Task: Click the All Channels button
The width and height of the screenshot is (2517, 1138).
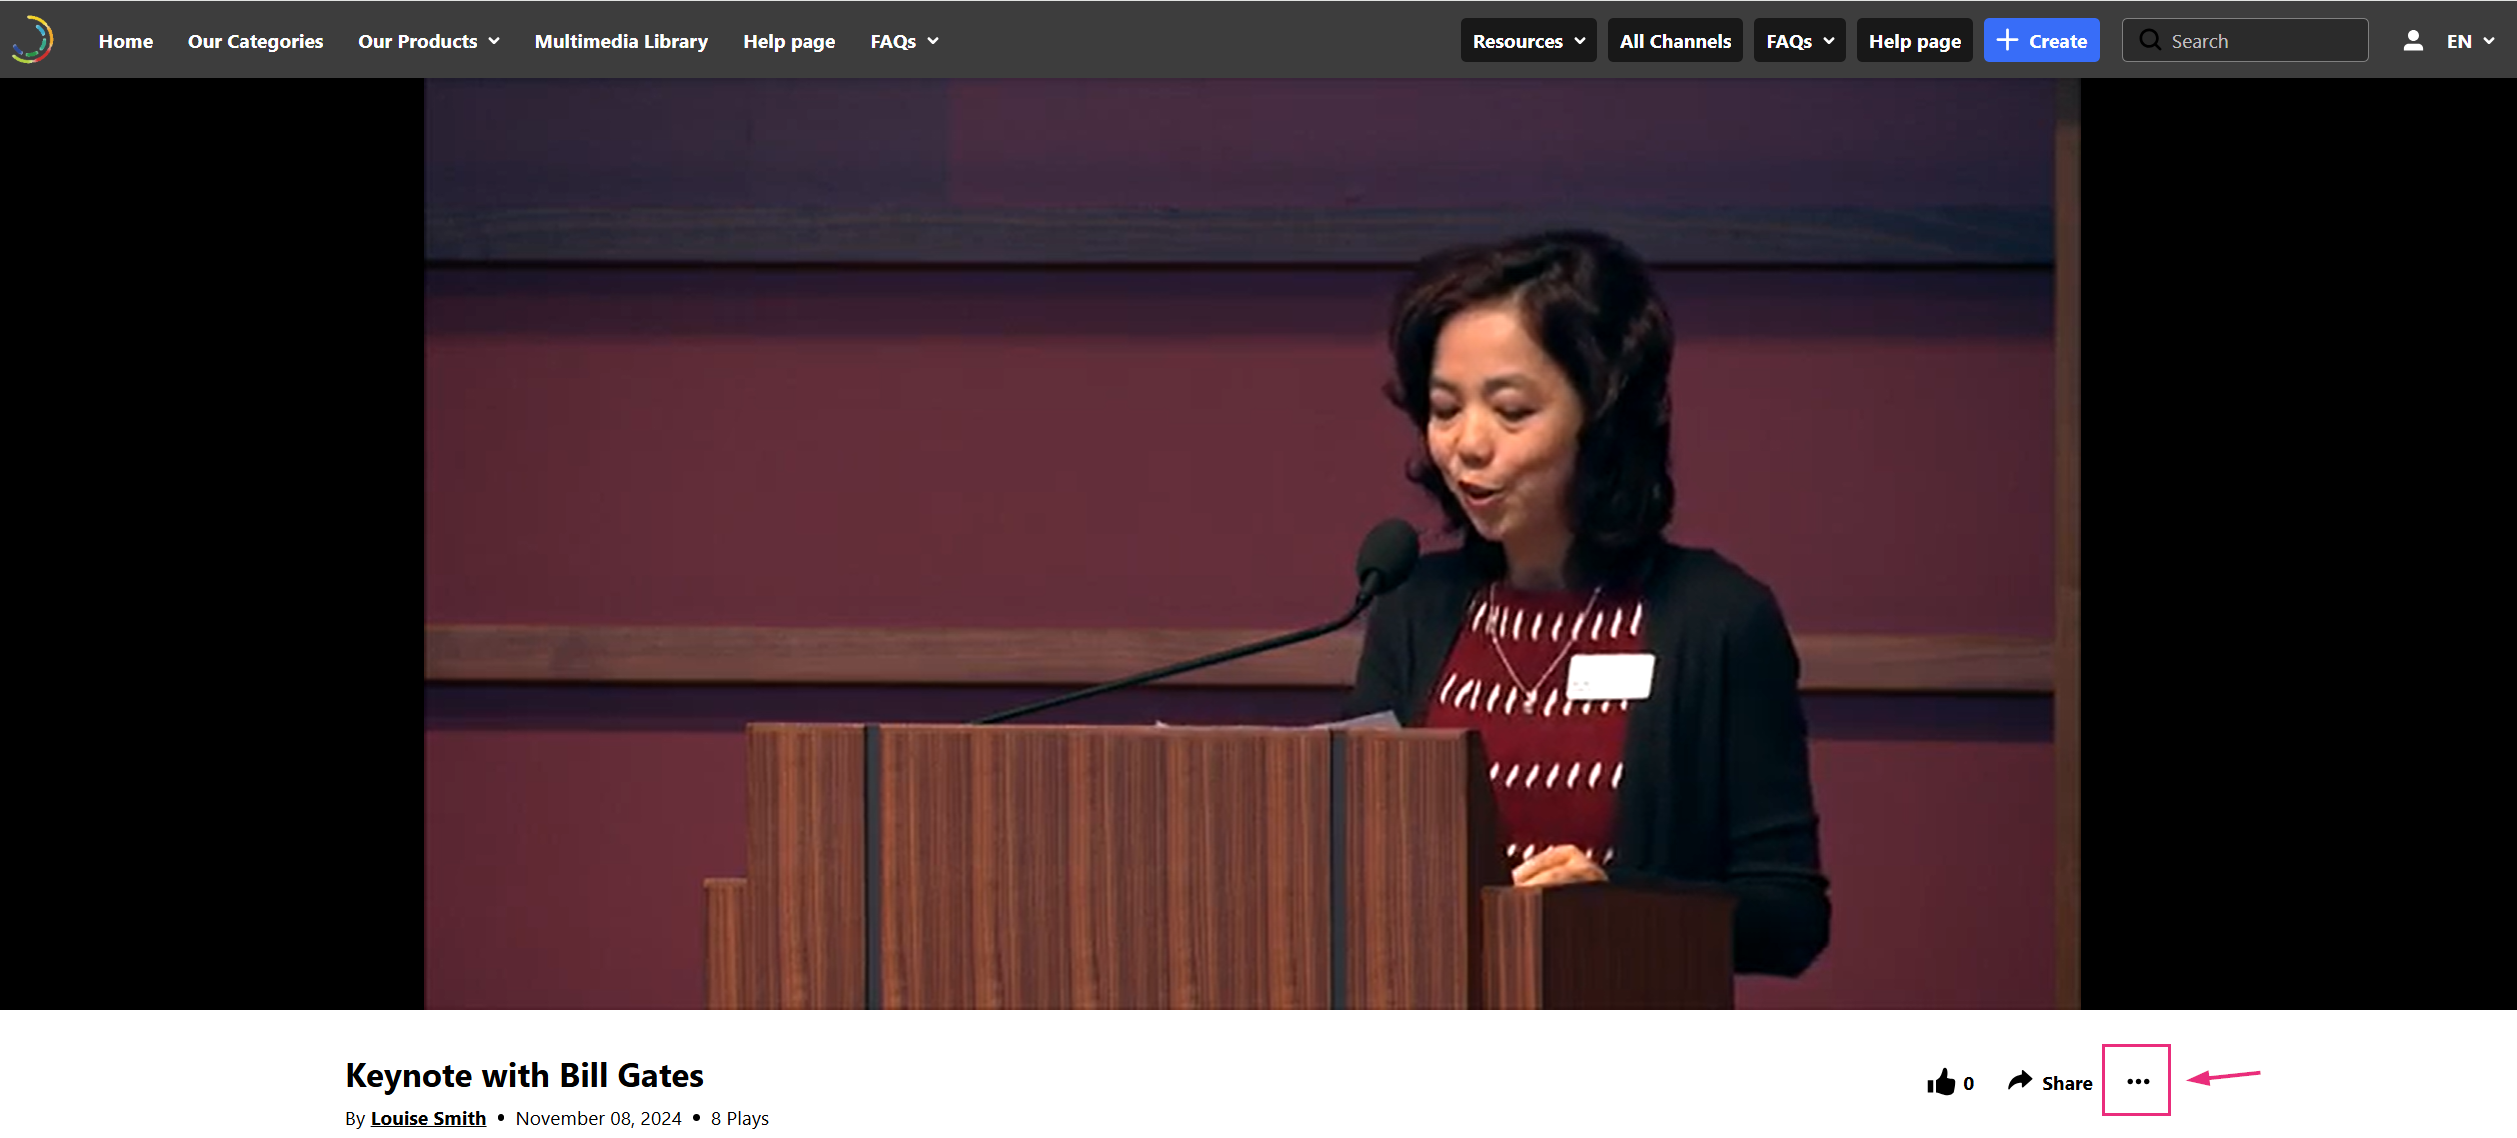Action: pyautogui.click(x=1675, y=41)
